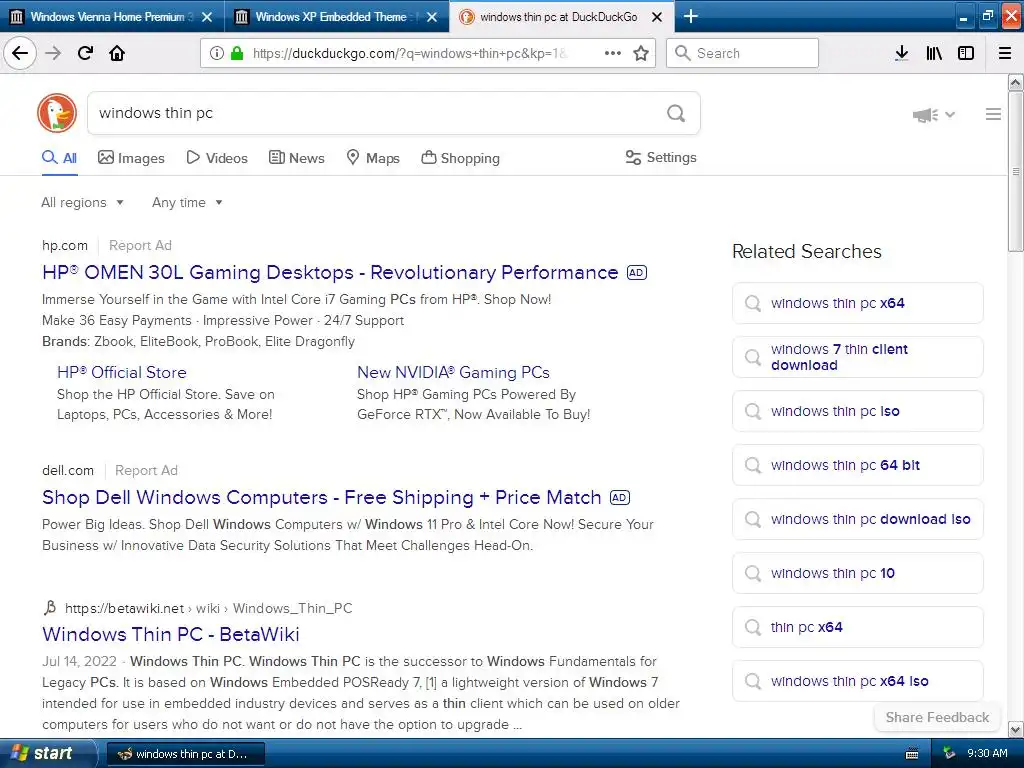The height and width of the screenshot is (768, 1024).
Task: Search related: windows thin pc 10
Action: (857, 573)
